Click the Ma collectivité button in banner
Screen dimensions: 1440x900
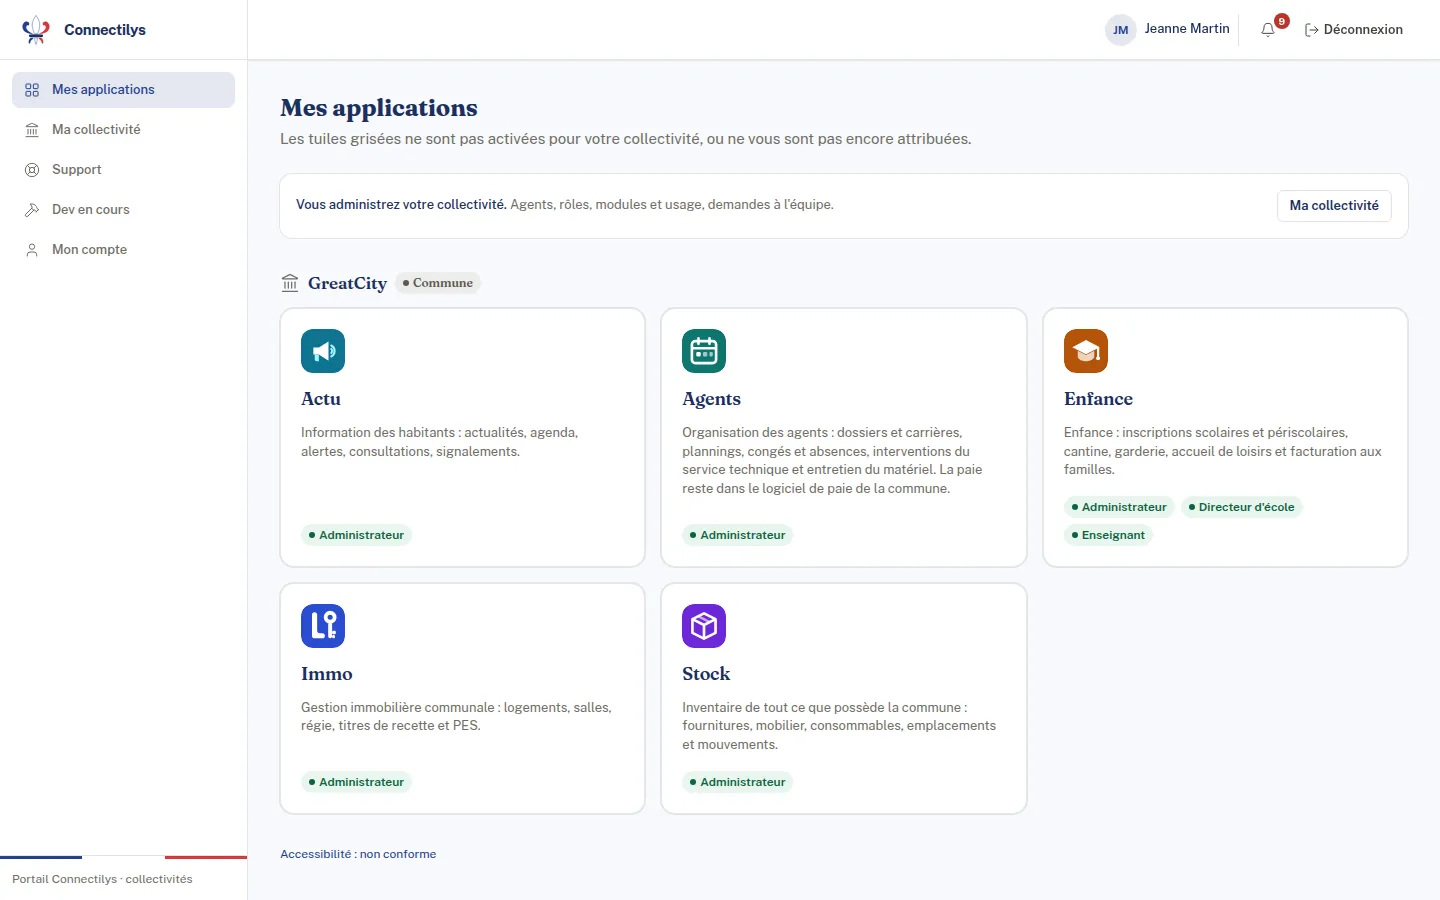click(x=1334, y=206)
